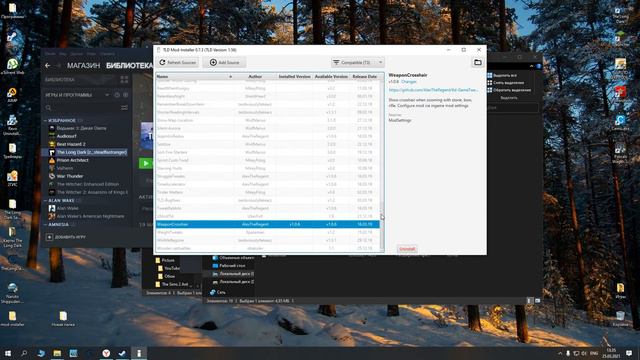Open the File Explorer taskbar icon
This screenshot has height=360, width=640.
(57, 353)
